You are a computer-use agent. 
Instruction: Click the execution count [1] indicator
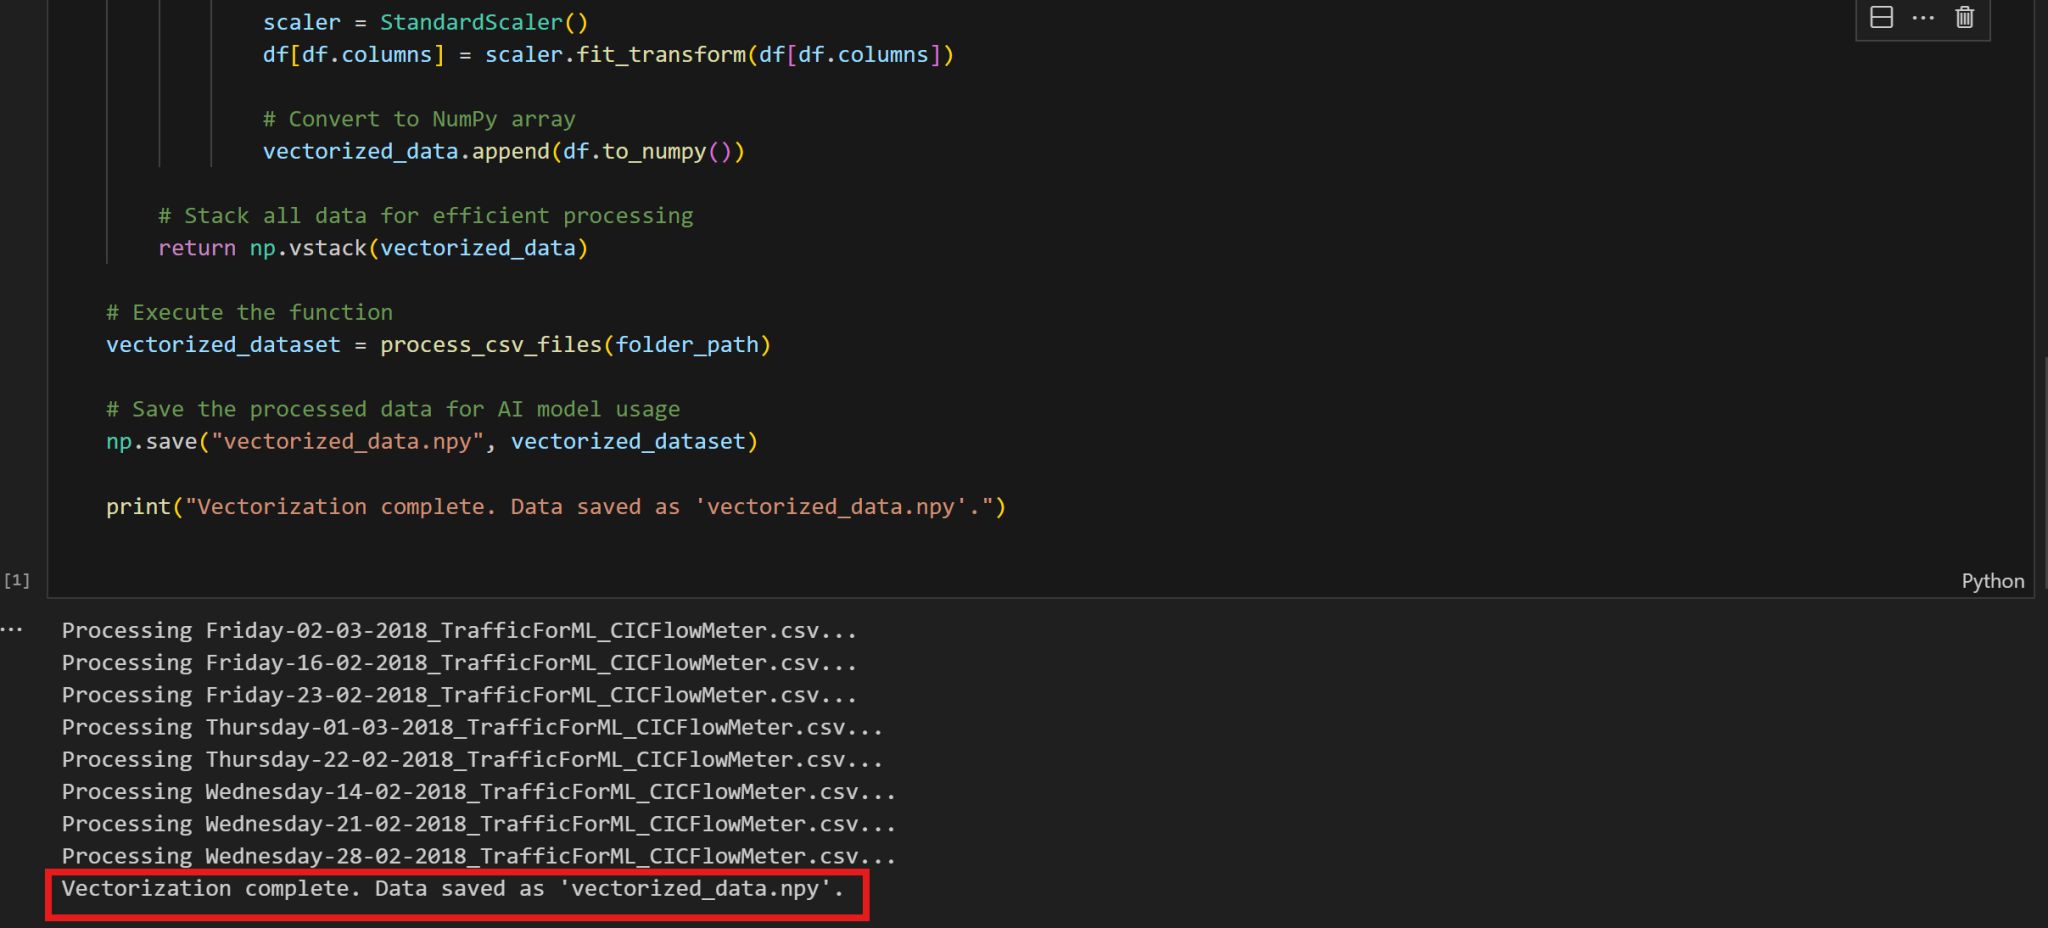coord(17,580)
